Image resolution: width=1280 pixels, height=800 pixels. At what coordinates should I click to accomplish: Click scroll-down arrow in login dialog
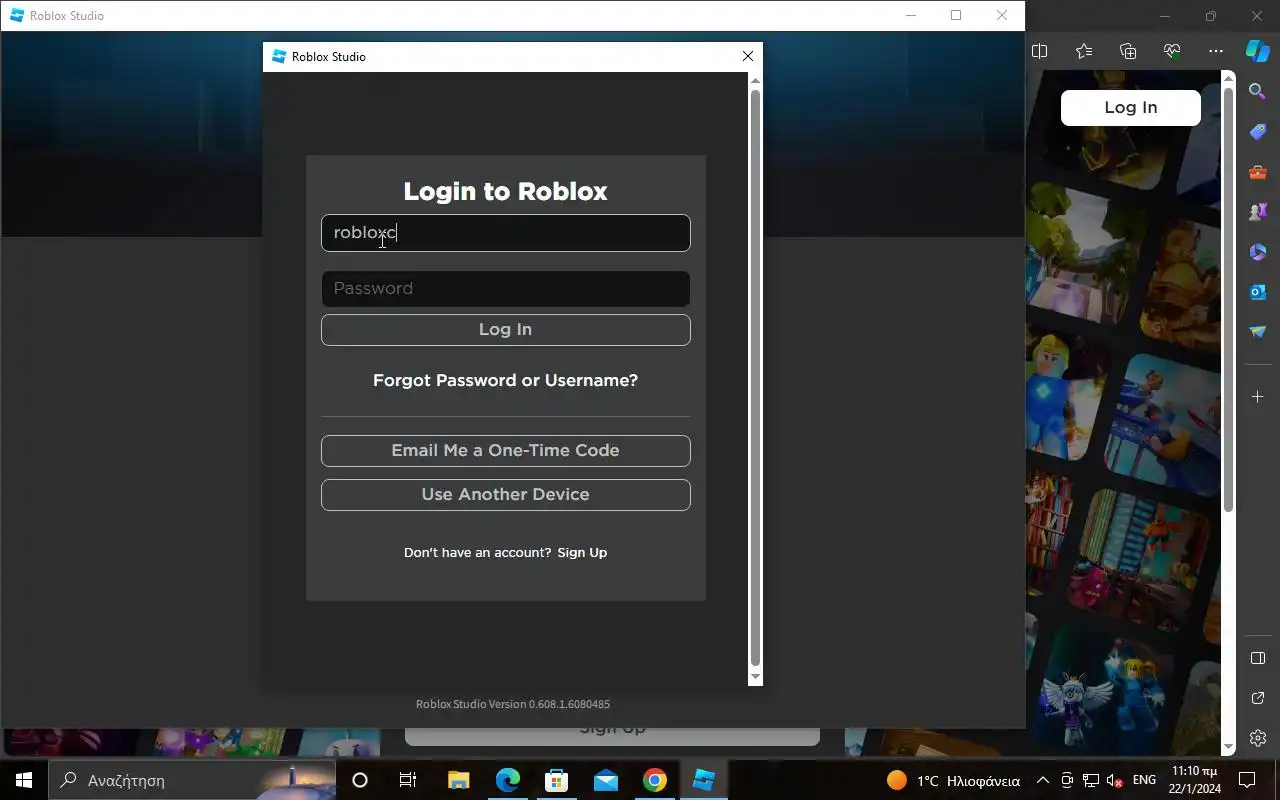755,677
